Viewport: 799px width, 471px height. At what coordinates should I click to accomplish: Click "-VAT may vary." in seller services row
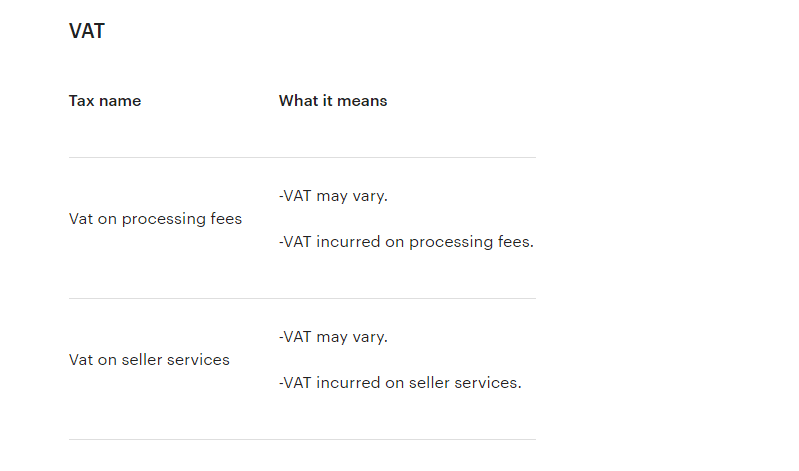[x=333, y=337]
